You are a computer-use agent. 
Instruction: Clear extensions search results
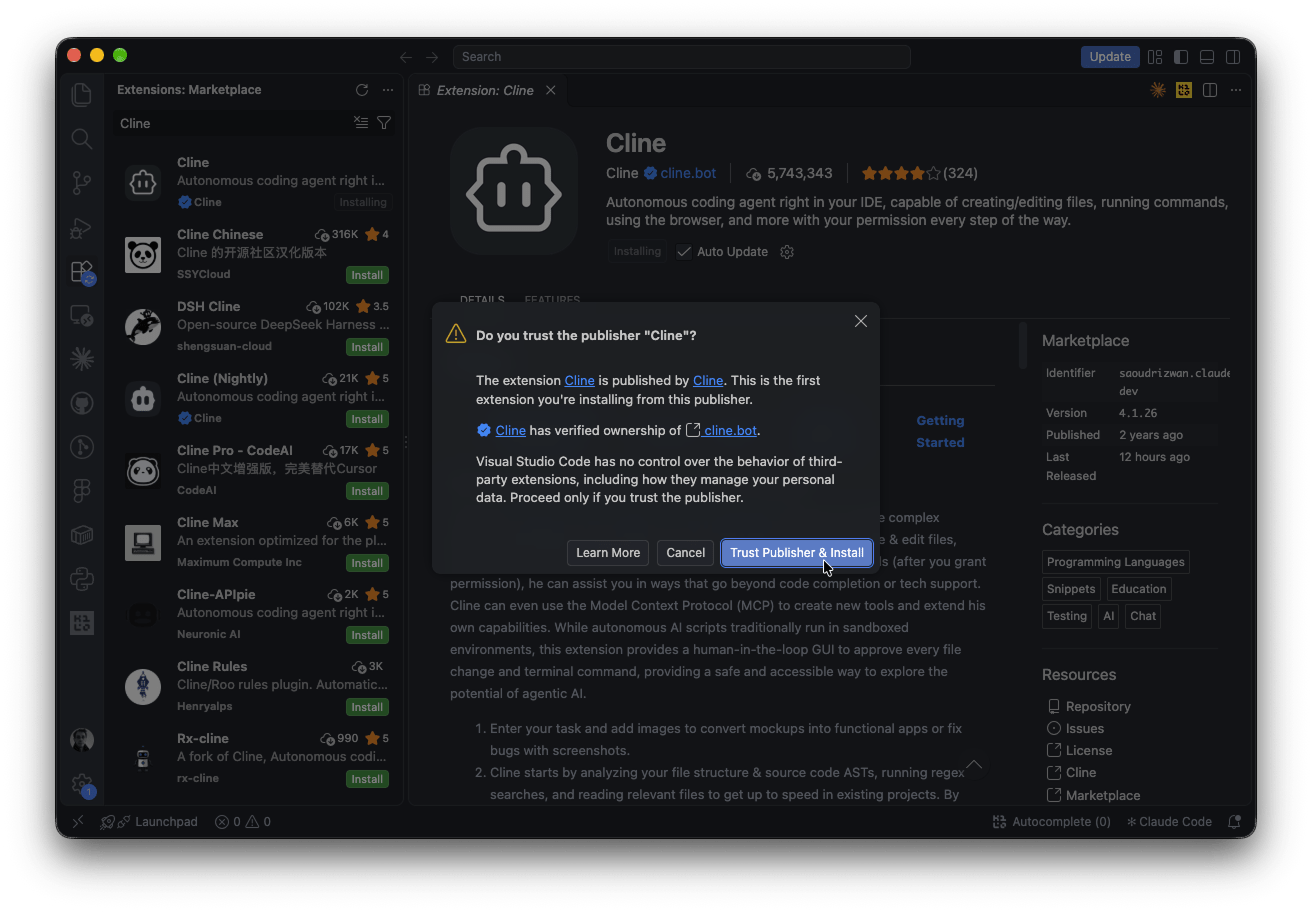pyautogui.click(x=361, y=122)
